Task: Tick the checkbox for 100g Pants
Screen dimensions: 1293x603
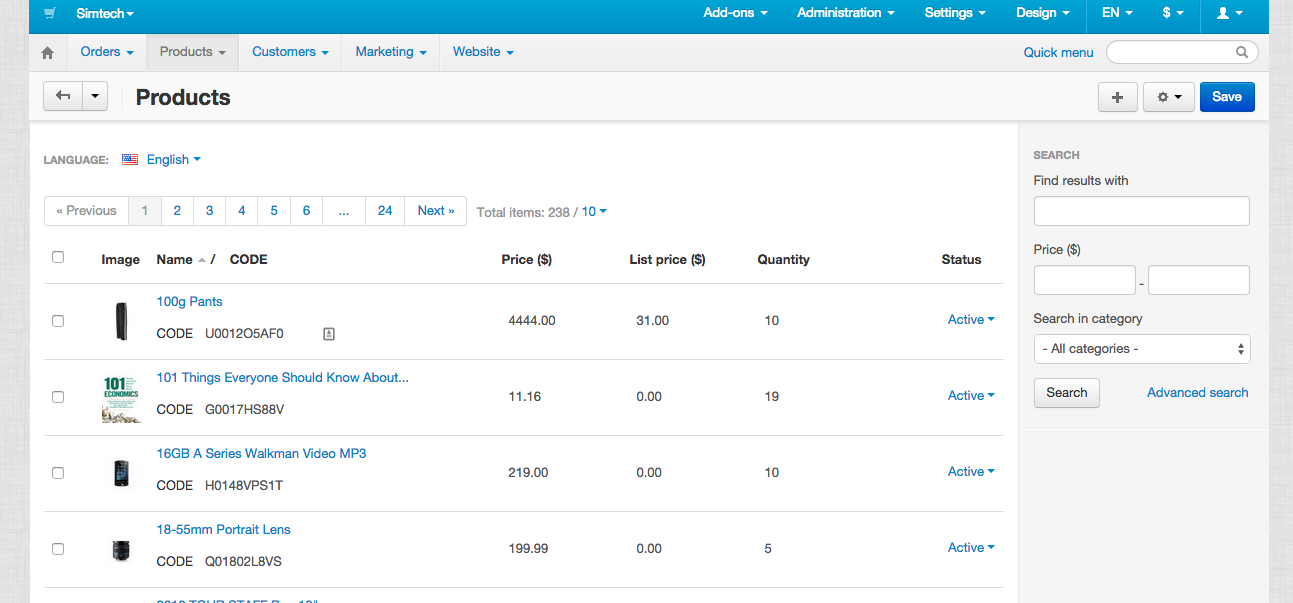Action: coord(58,320)
